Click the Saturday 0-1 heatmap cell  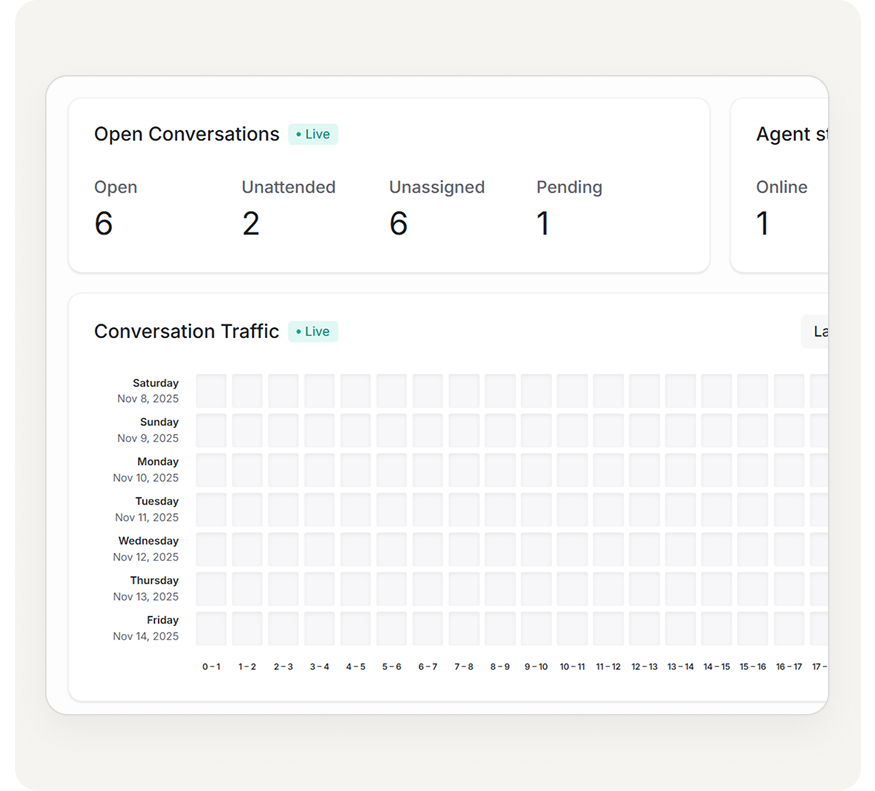(x=211, y=391)
